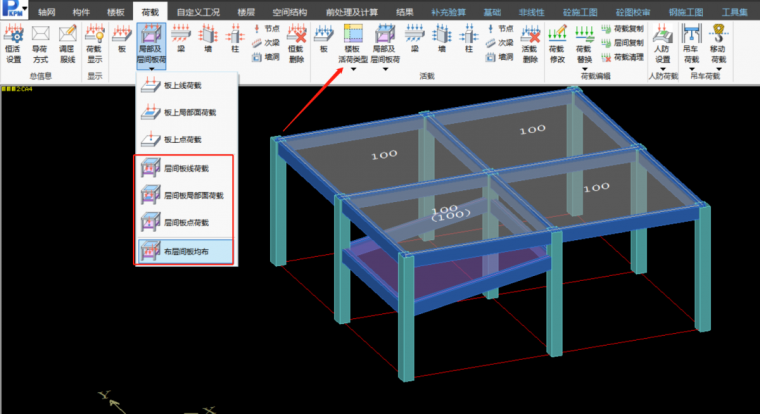The height and width of the screenshot is (414, 760).
Task: Choose the dead load 节点 node tool
Action: pos(266,29)
